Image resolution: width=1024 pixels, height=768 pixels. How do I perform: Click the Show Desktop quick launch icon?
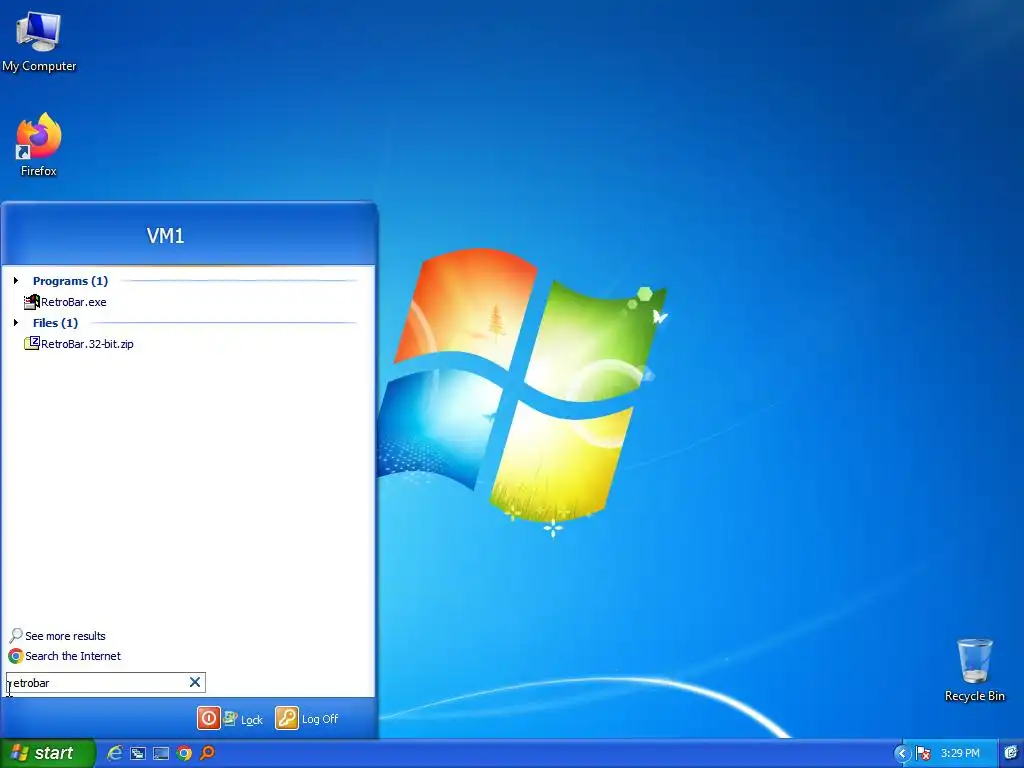(x=161, y=754)
